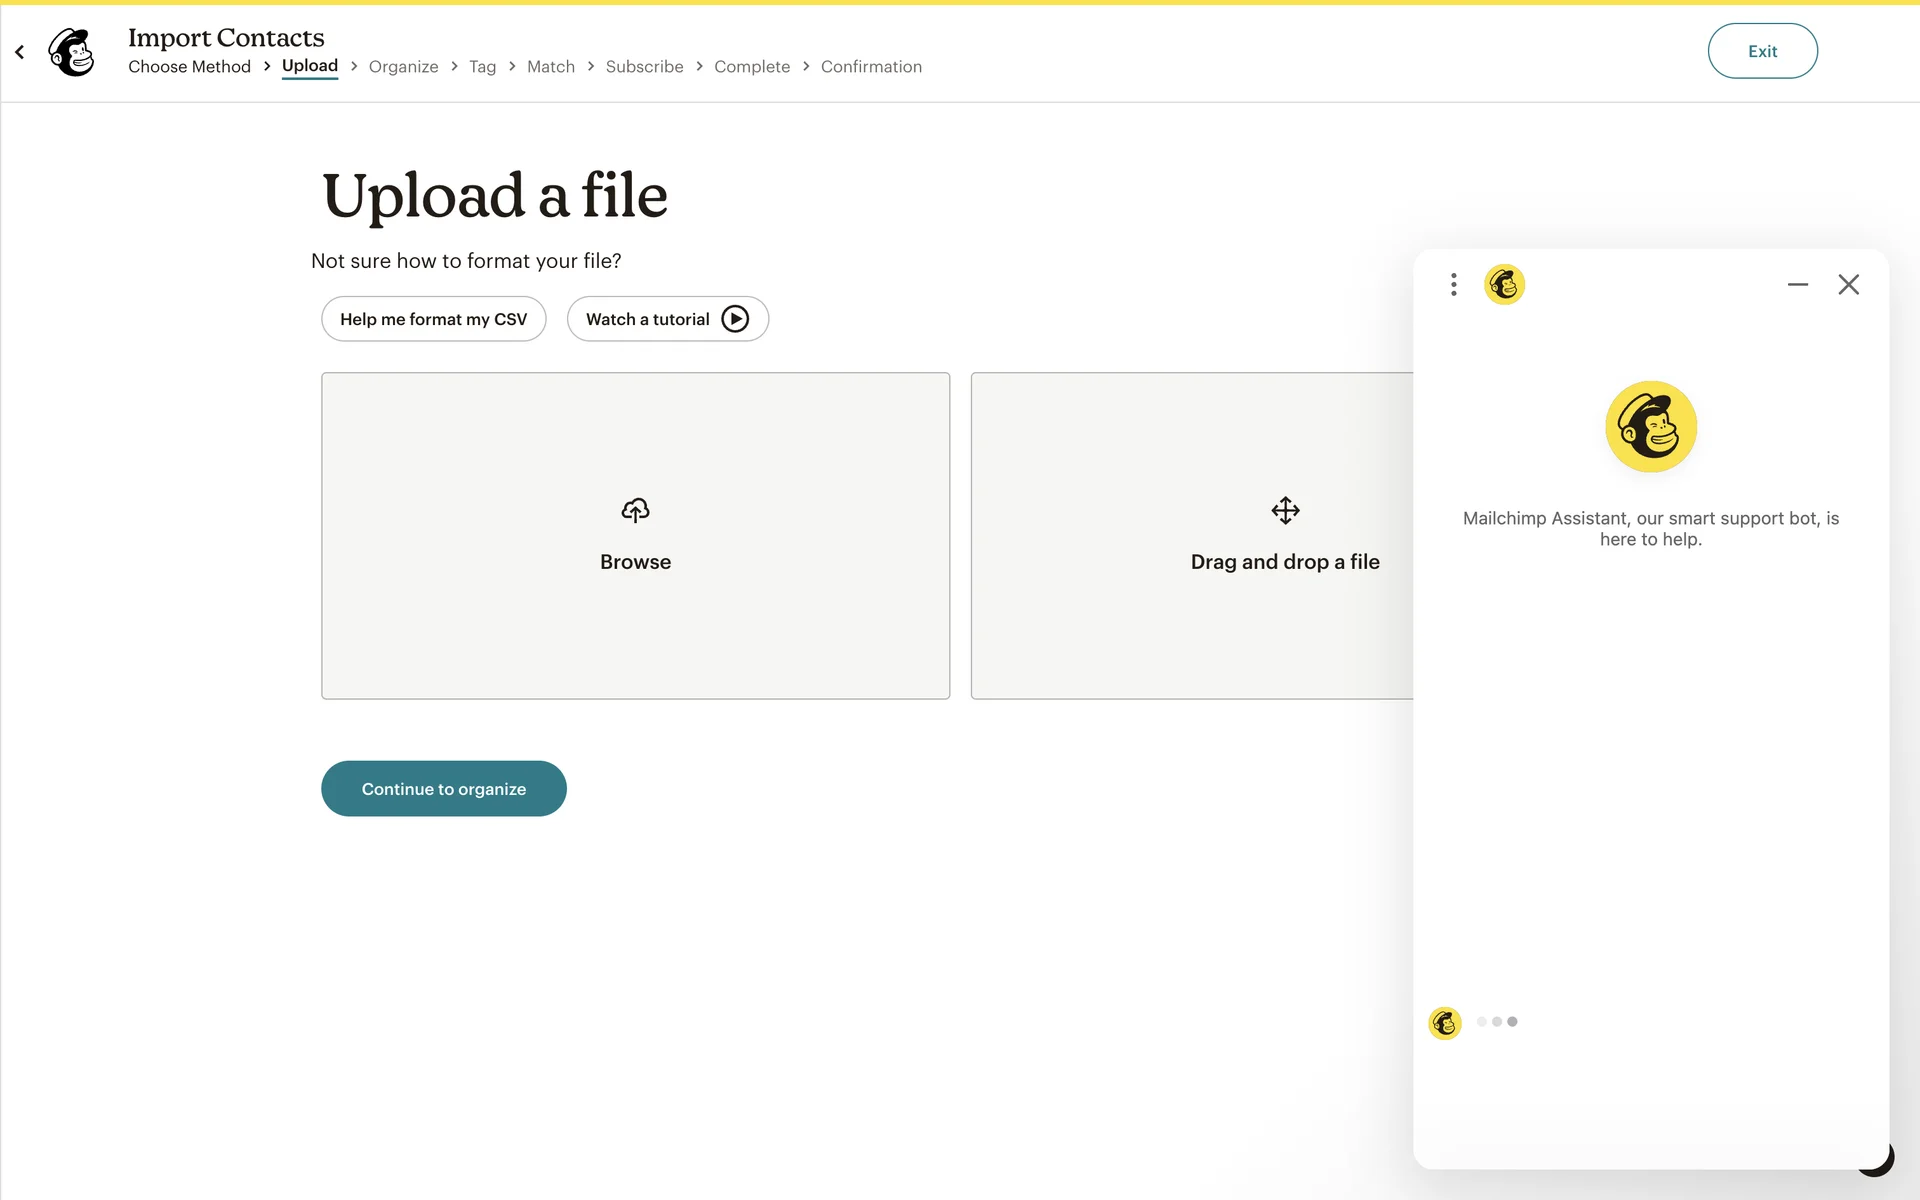This screenshot has width=1920, height=1200.
Task: Select the Confirmation breadcrumb step
Action: pyautogui.click(x=871, y=67)
